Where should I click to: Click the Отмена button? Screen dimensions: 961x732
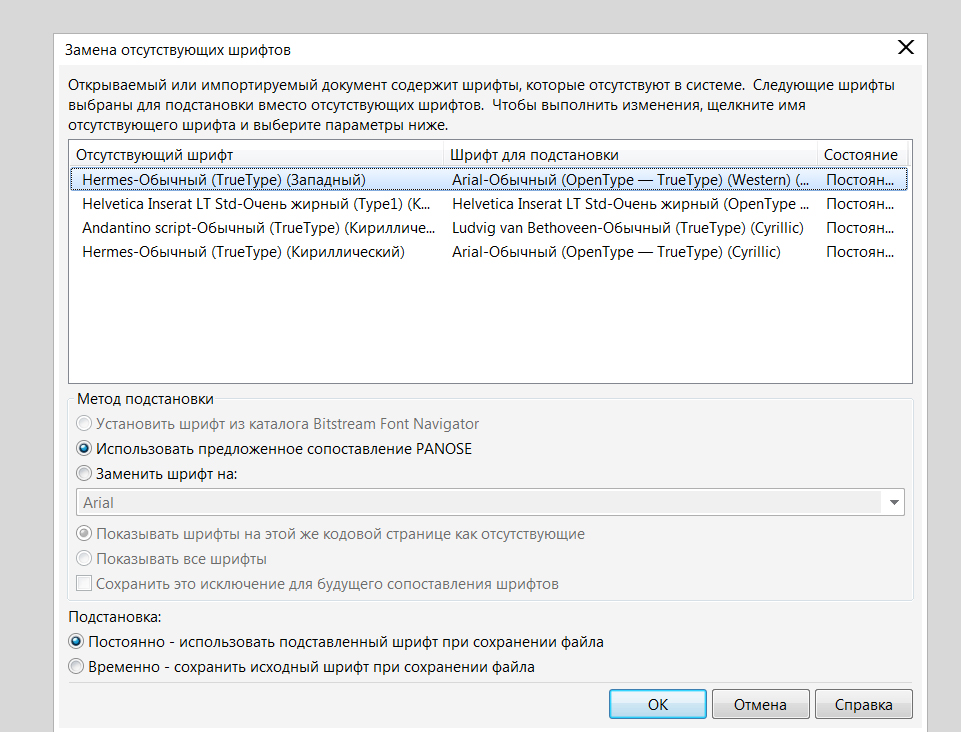761,704
